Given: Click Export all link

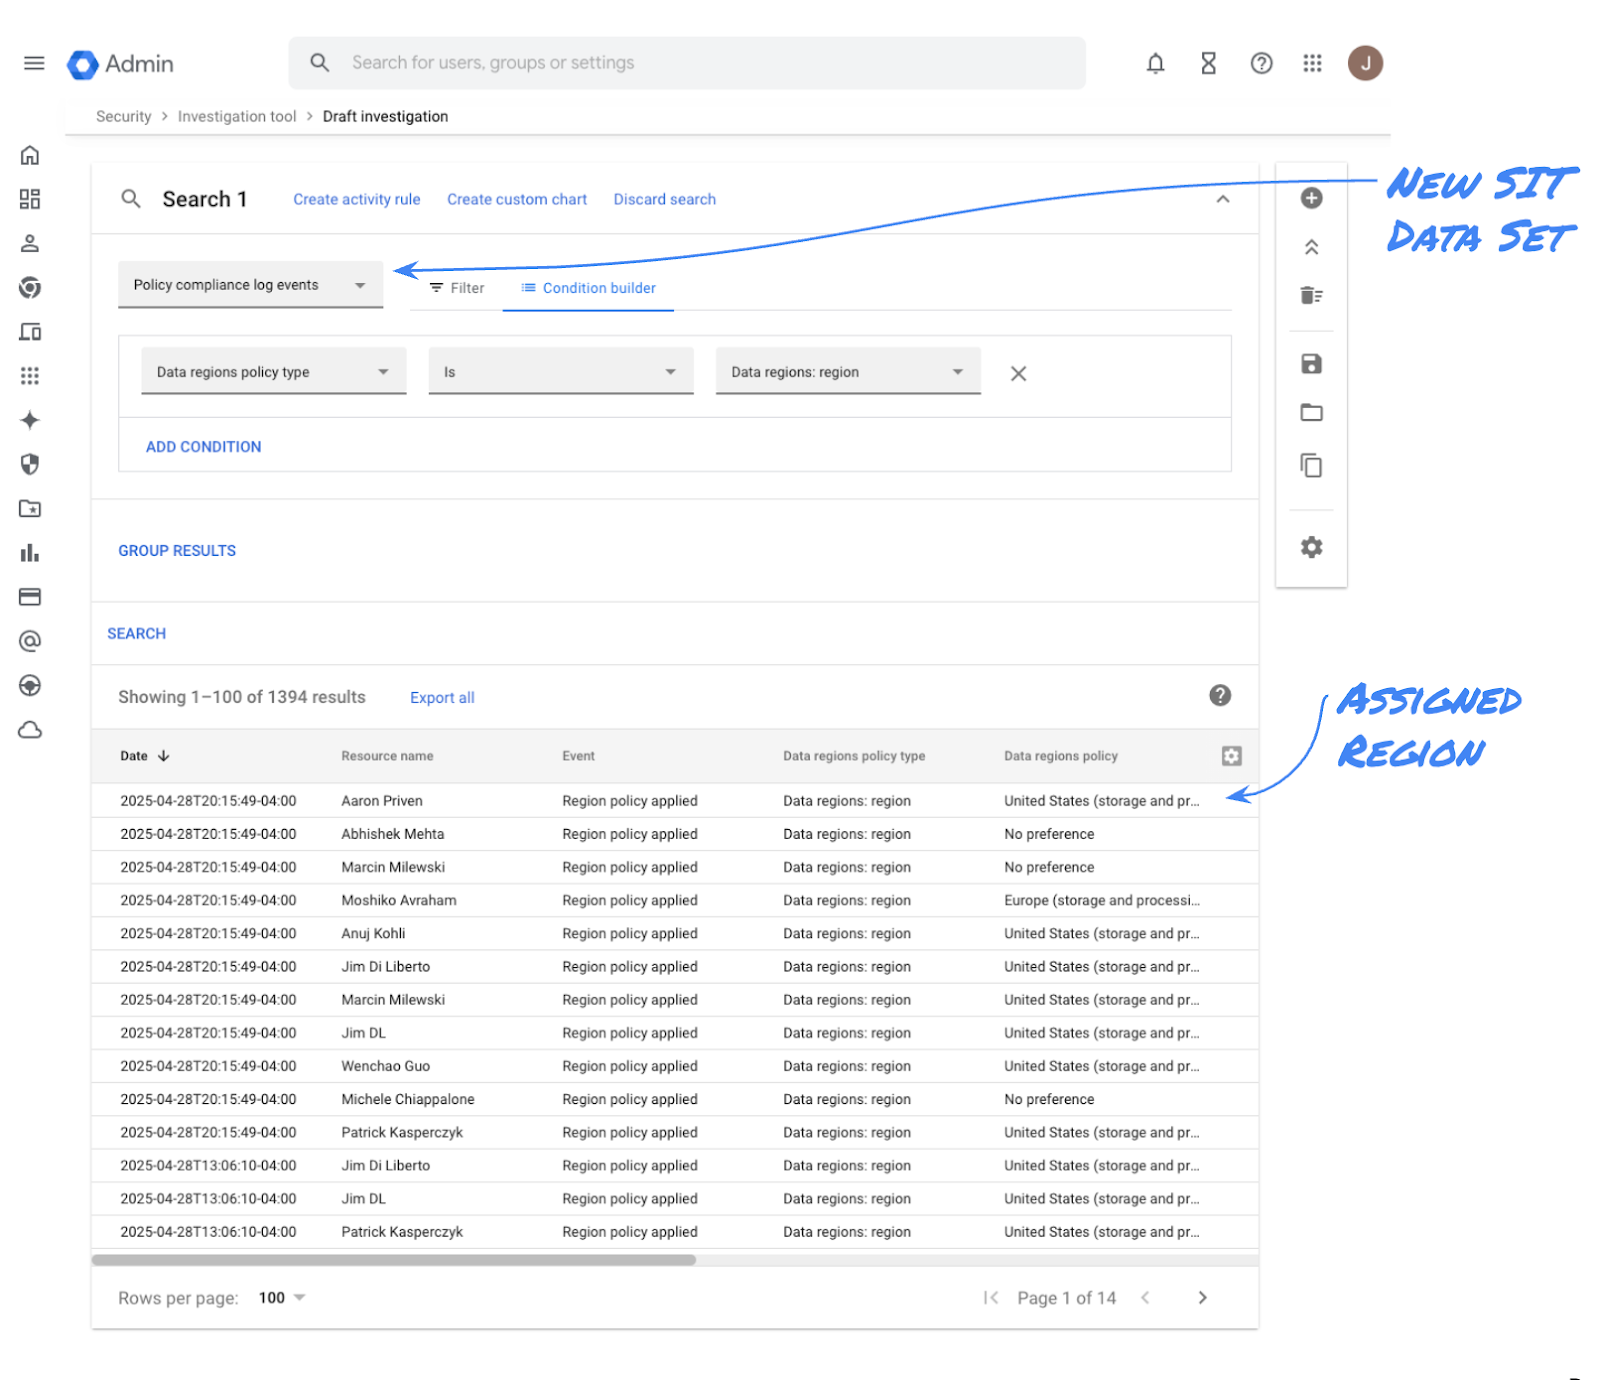Looking at the screenshot, I should coord(442,698).
